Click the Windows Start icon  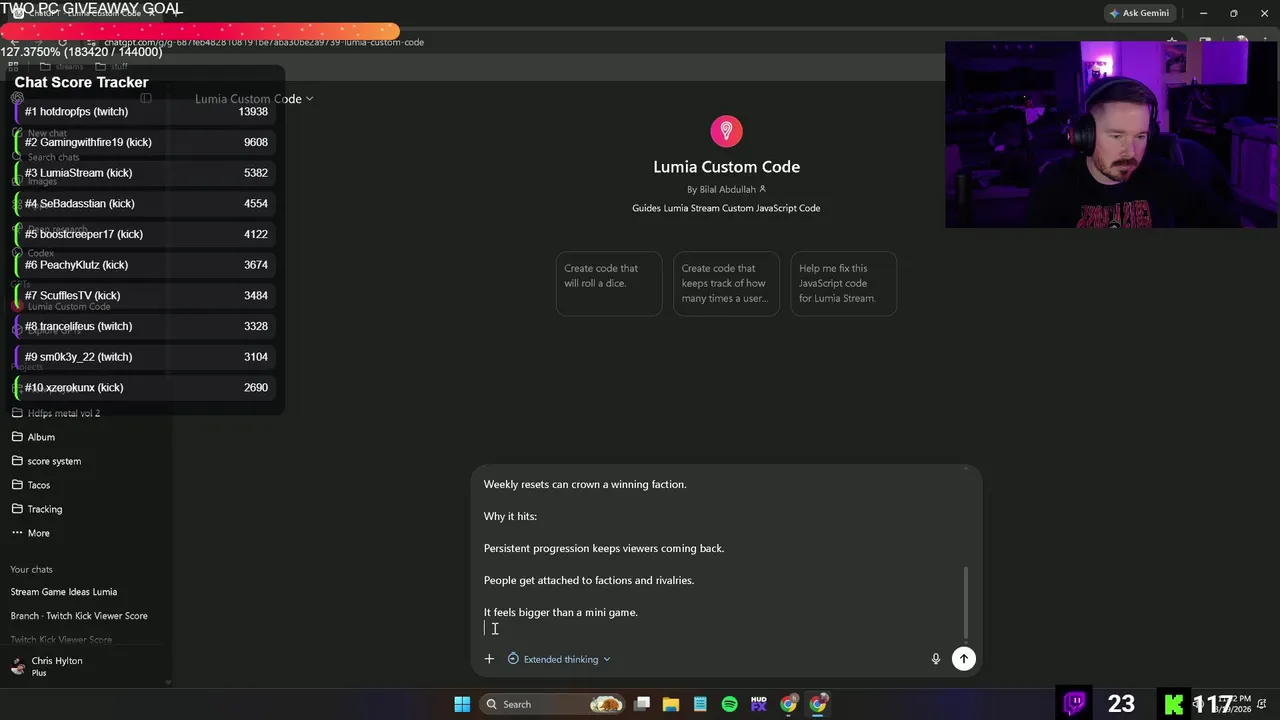point(462,704)
